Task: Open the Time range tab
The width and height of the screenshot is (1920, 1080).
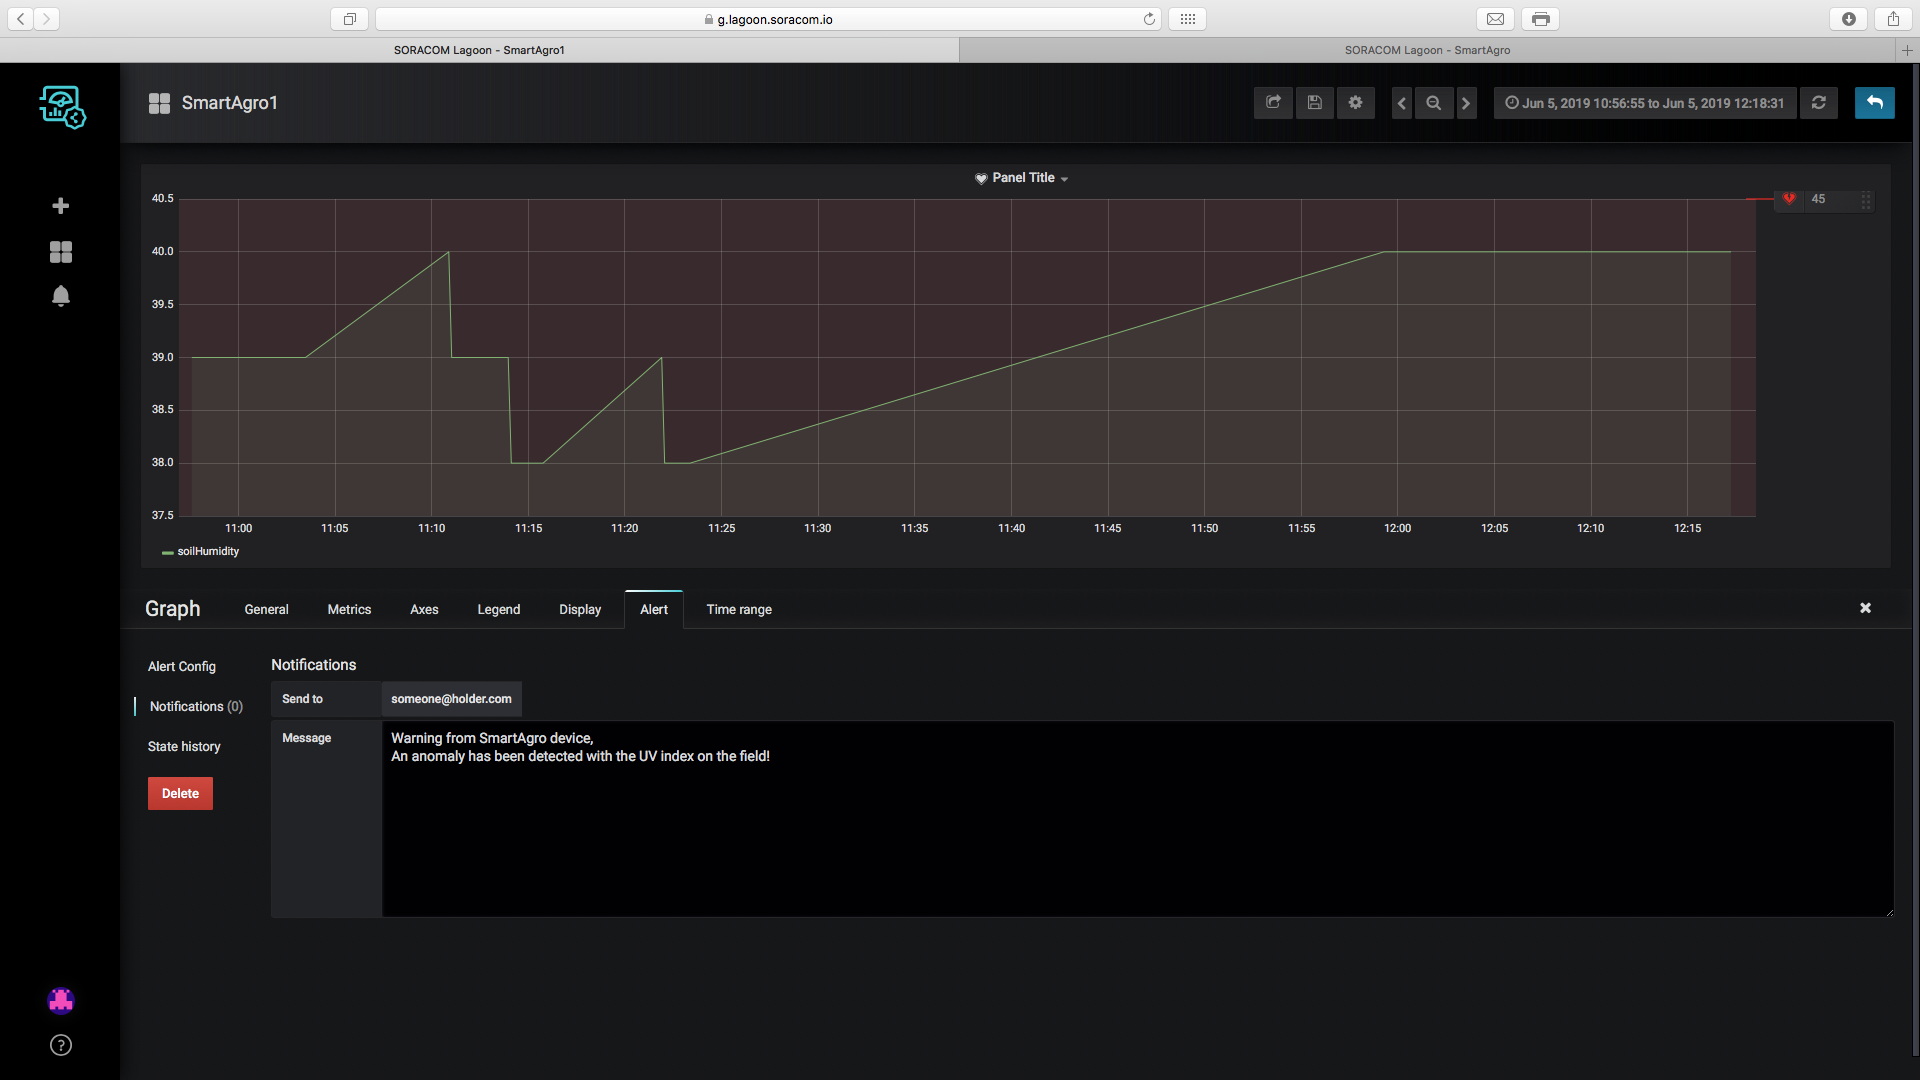Action: point(739,610)
